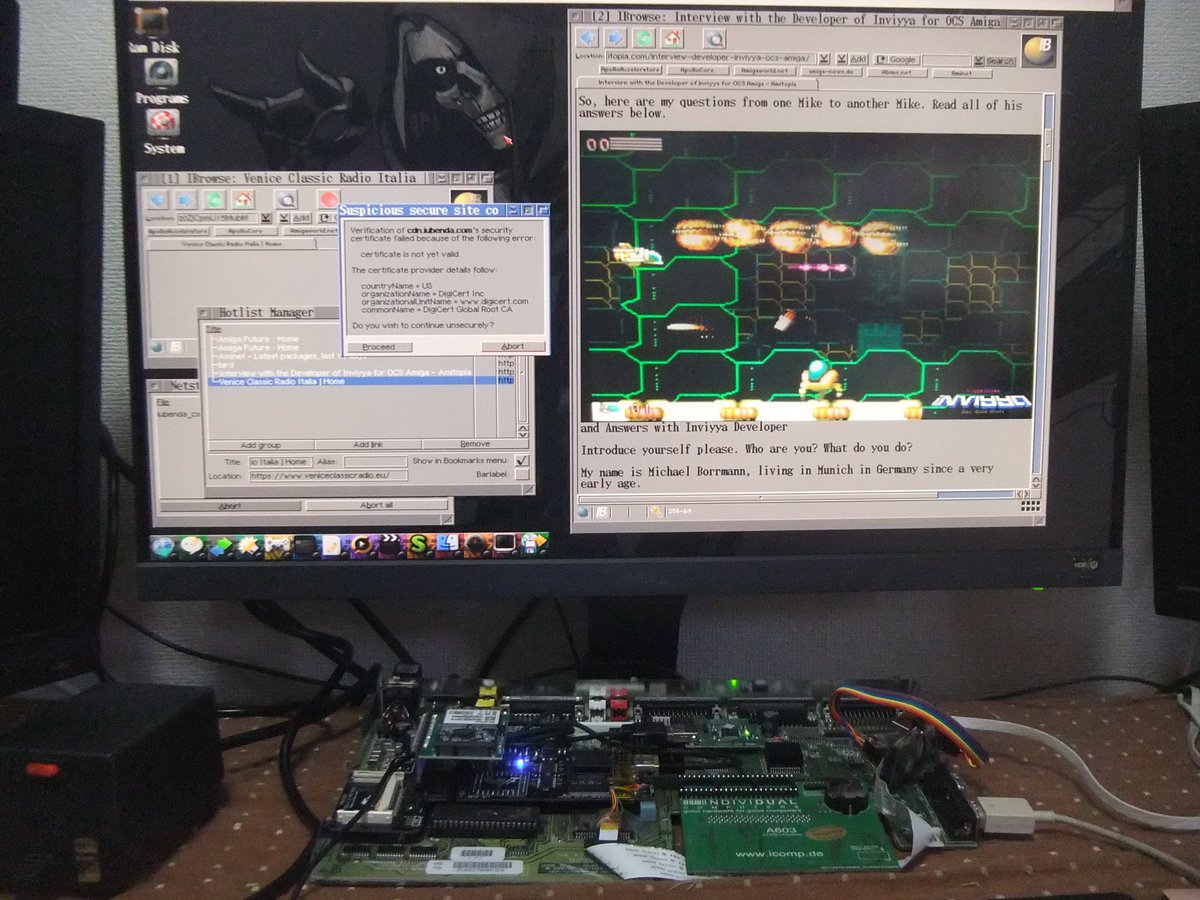Open the amiga-news.de bookmark in interview window
Screen dimensions: 1200x900
coord(831,71)
